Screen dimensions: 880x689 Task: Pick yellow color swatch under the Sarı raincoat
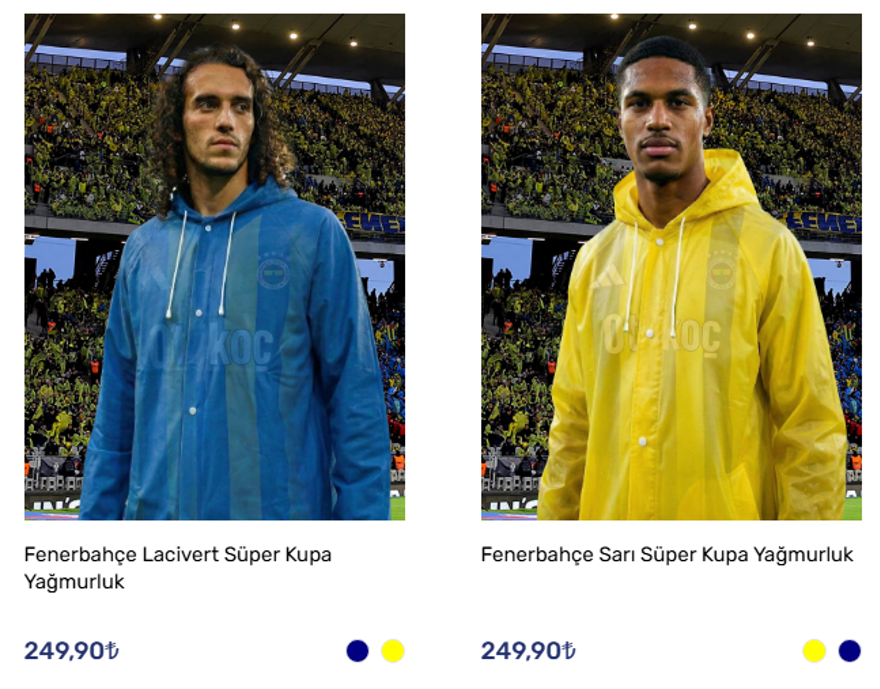coord(814,651)
